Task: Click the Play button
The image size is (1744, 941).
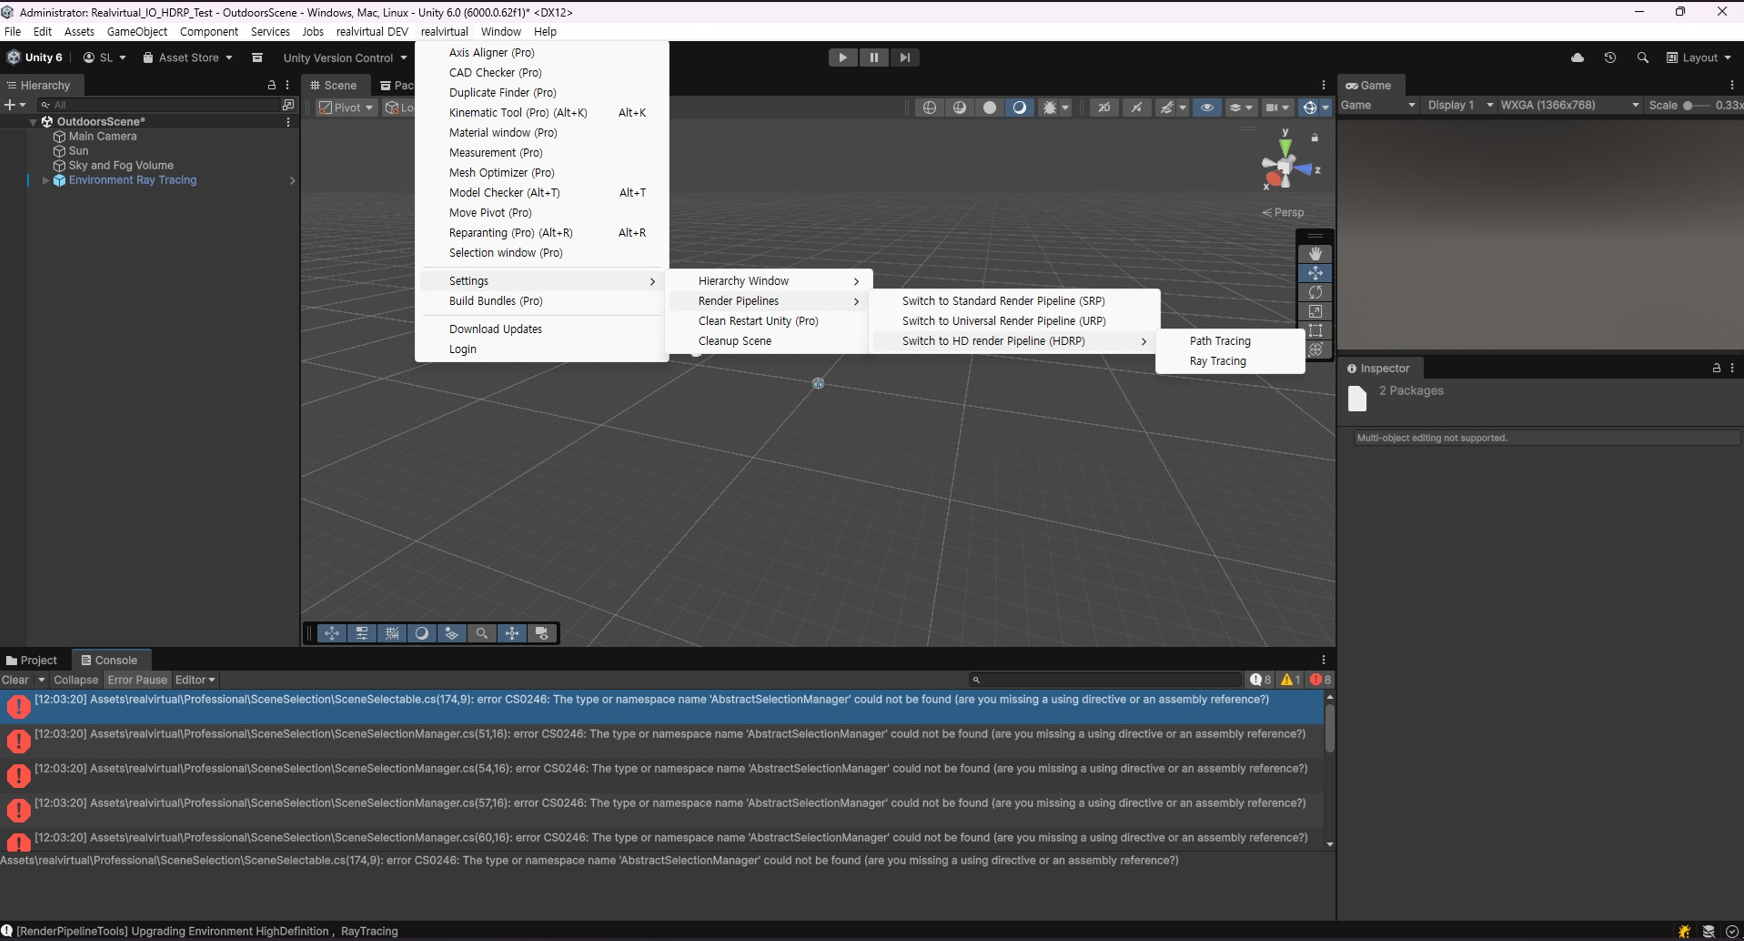Action: (843, 58)
